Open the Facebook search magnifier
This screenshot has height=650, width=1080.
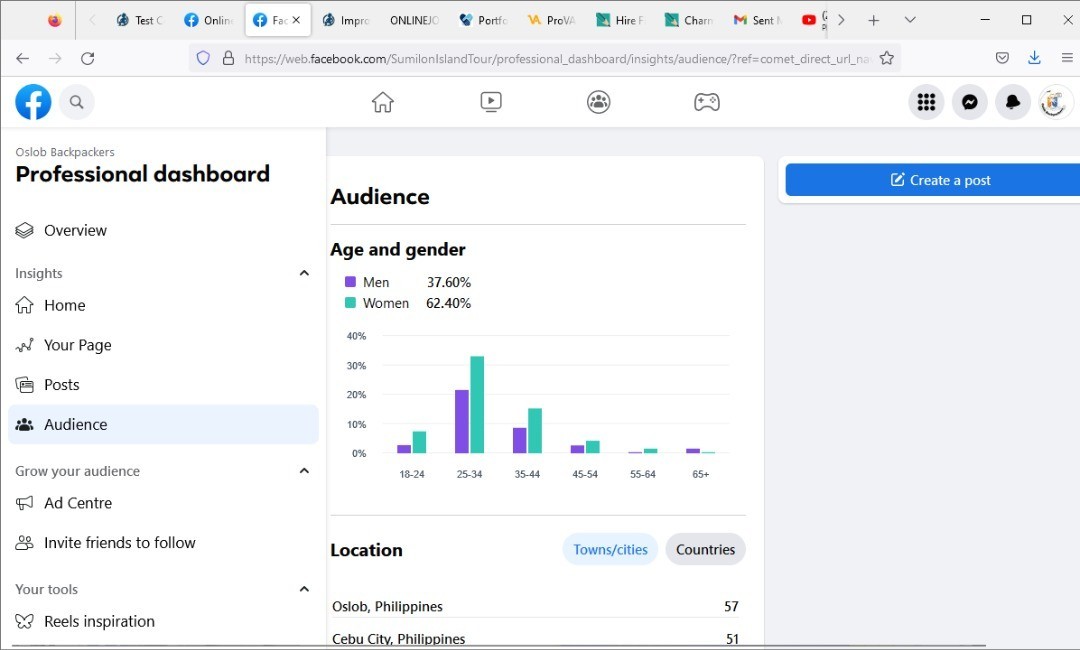coord(76,102)
